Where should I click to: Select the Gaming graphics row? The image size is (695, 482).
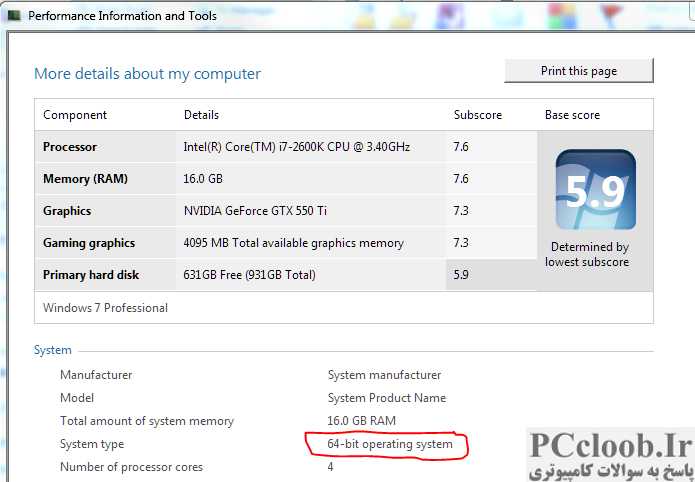(x=286, y=243)
